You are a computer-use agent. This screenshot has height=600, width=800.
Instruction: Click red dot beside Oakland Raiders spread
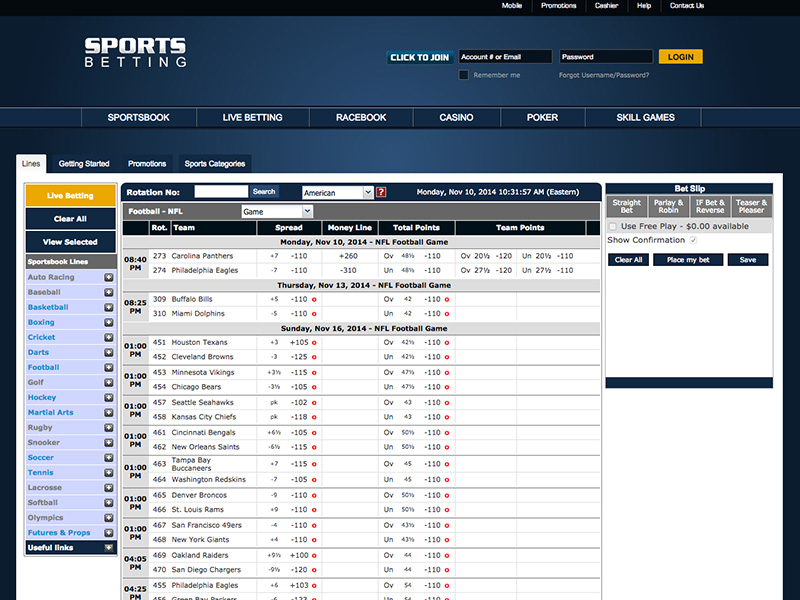click(314, 556)
